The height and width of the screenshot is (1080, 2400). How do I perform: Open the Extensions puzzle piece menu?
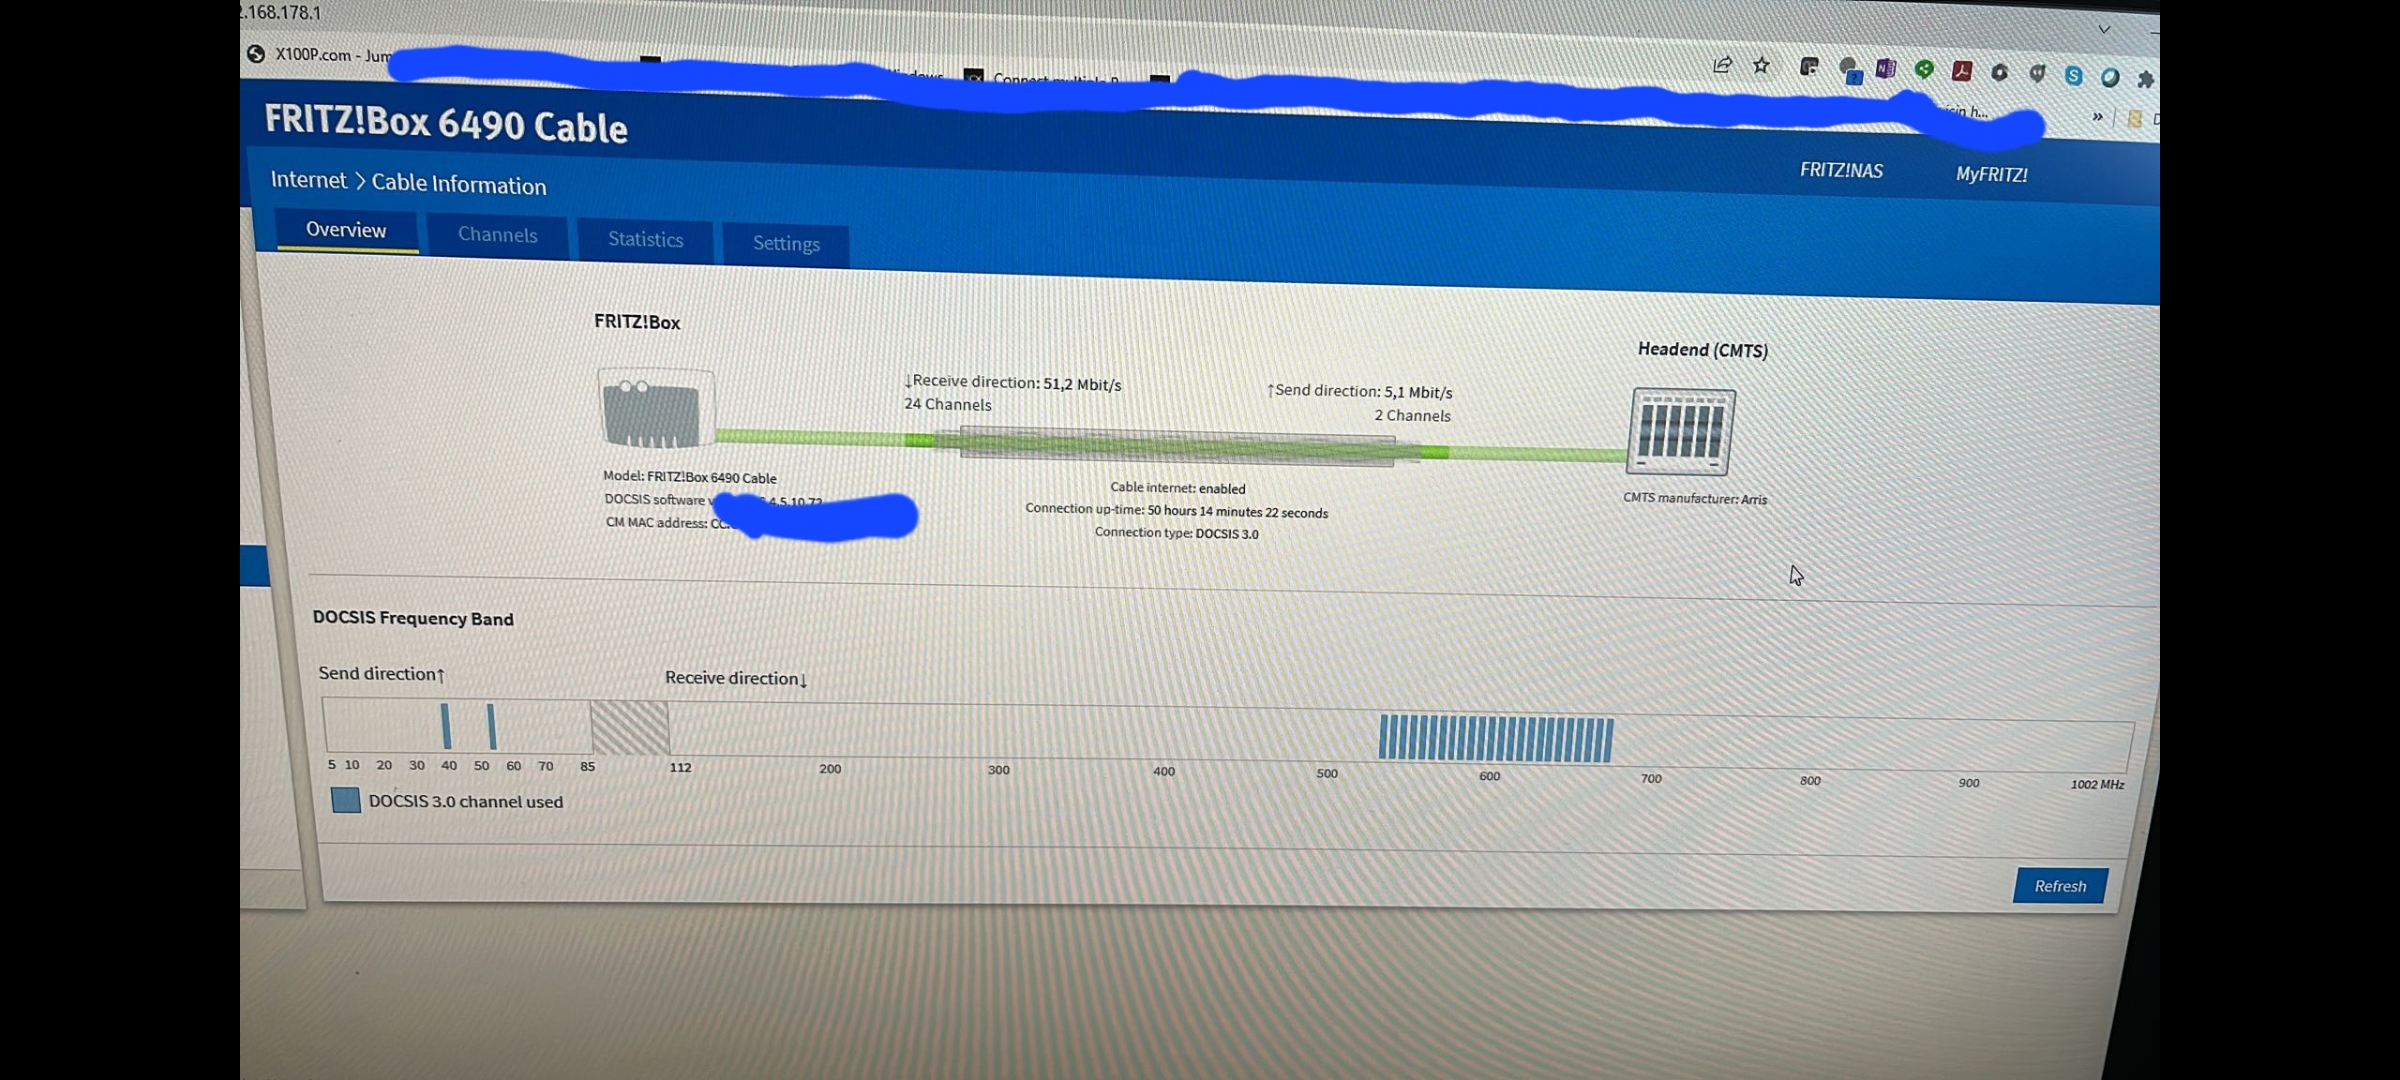coord(2145,79)
